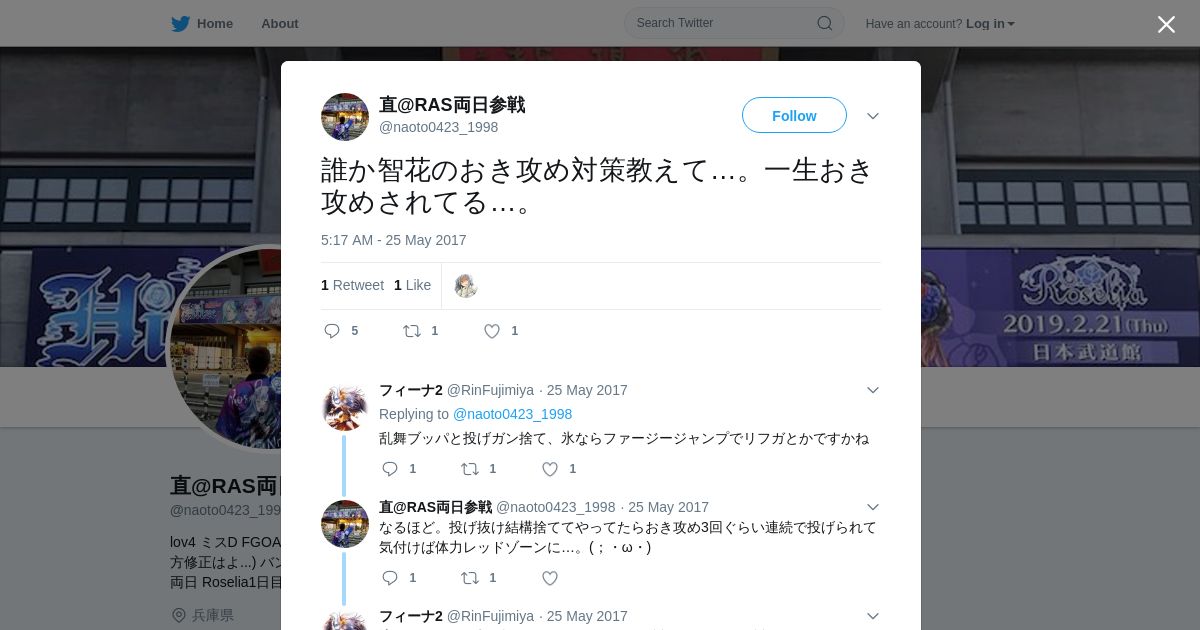1200x630 pixels.
Task: Reply to the main tweet via the speech bubble icon
Action: pyautogui.click(x=332, y=331)
